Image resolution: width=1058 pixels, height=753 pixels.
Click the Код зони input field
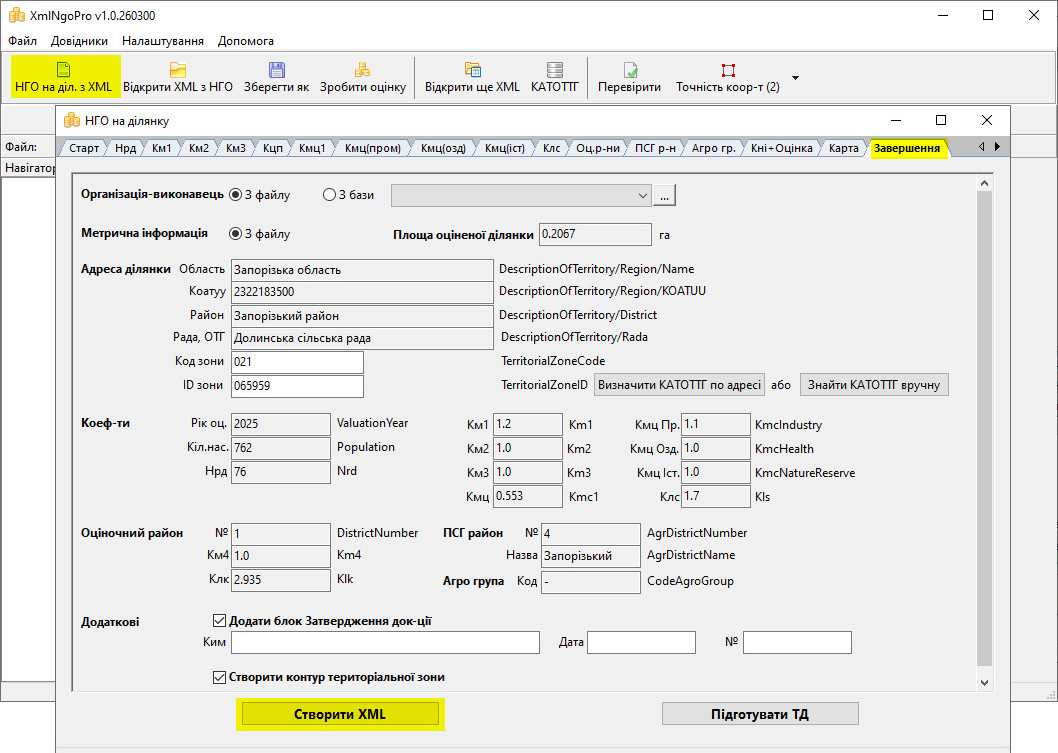(x=297, y=361)
